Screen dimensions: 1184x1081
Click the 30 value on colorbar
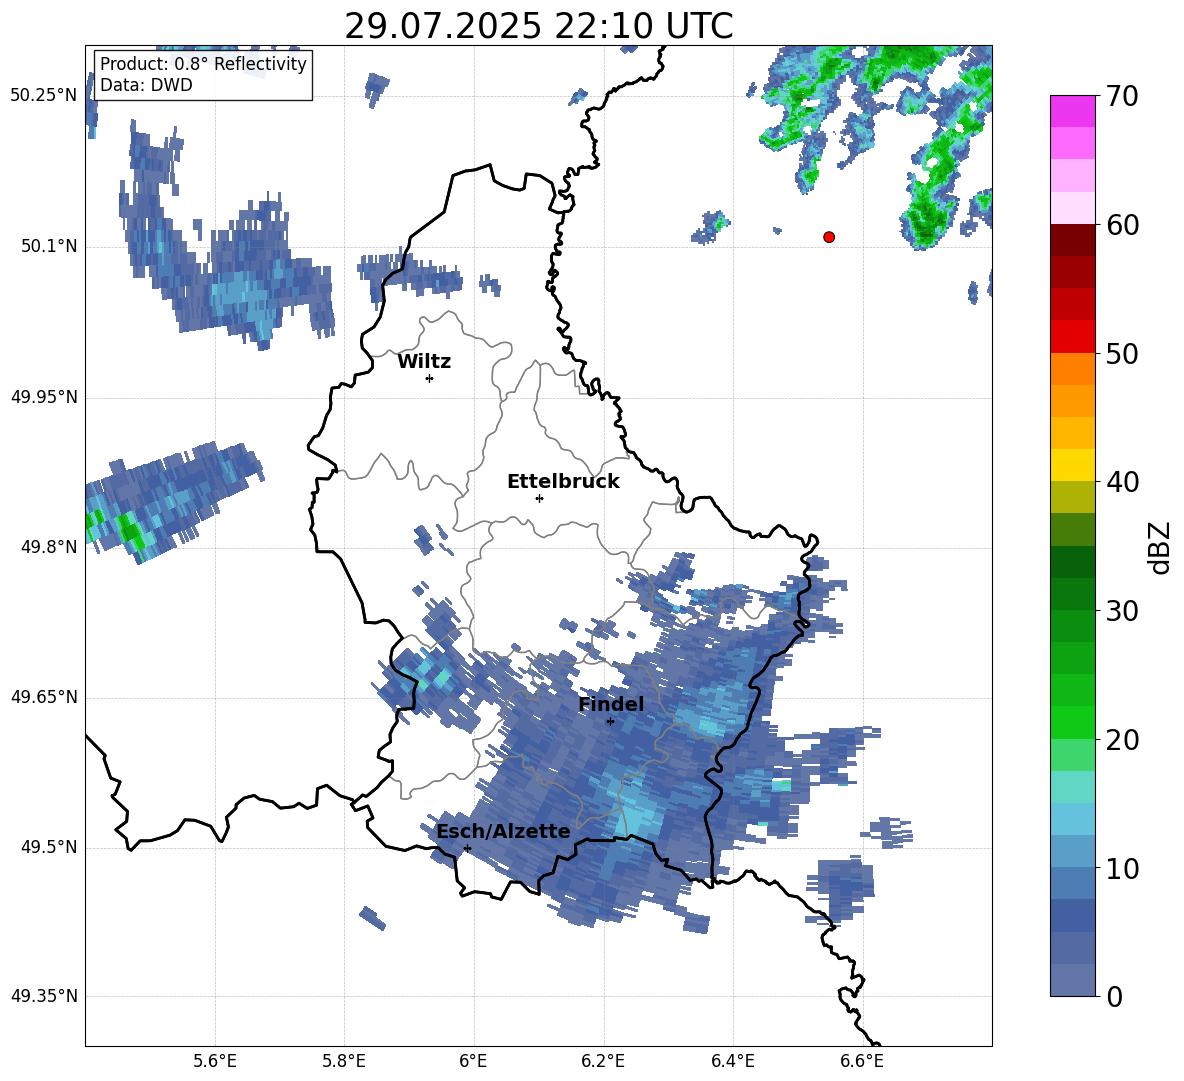pyautogui.click(x=1122, y=611)
